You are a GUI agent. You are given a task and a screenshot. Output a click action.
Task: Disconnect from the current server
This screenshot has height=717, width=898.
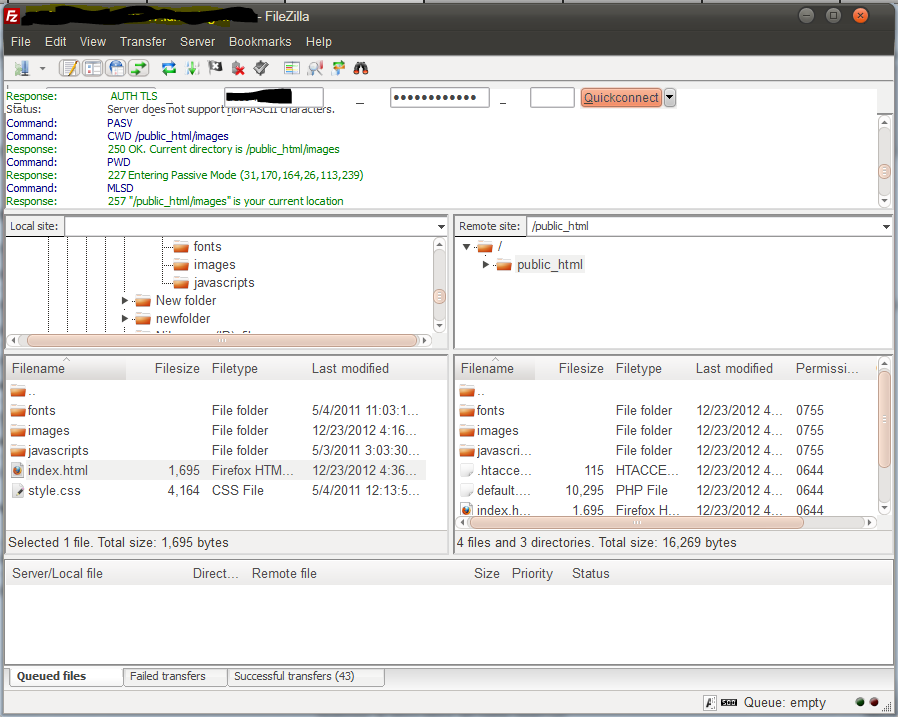tap(238, 68)
